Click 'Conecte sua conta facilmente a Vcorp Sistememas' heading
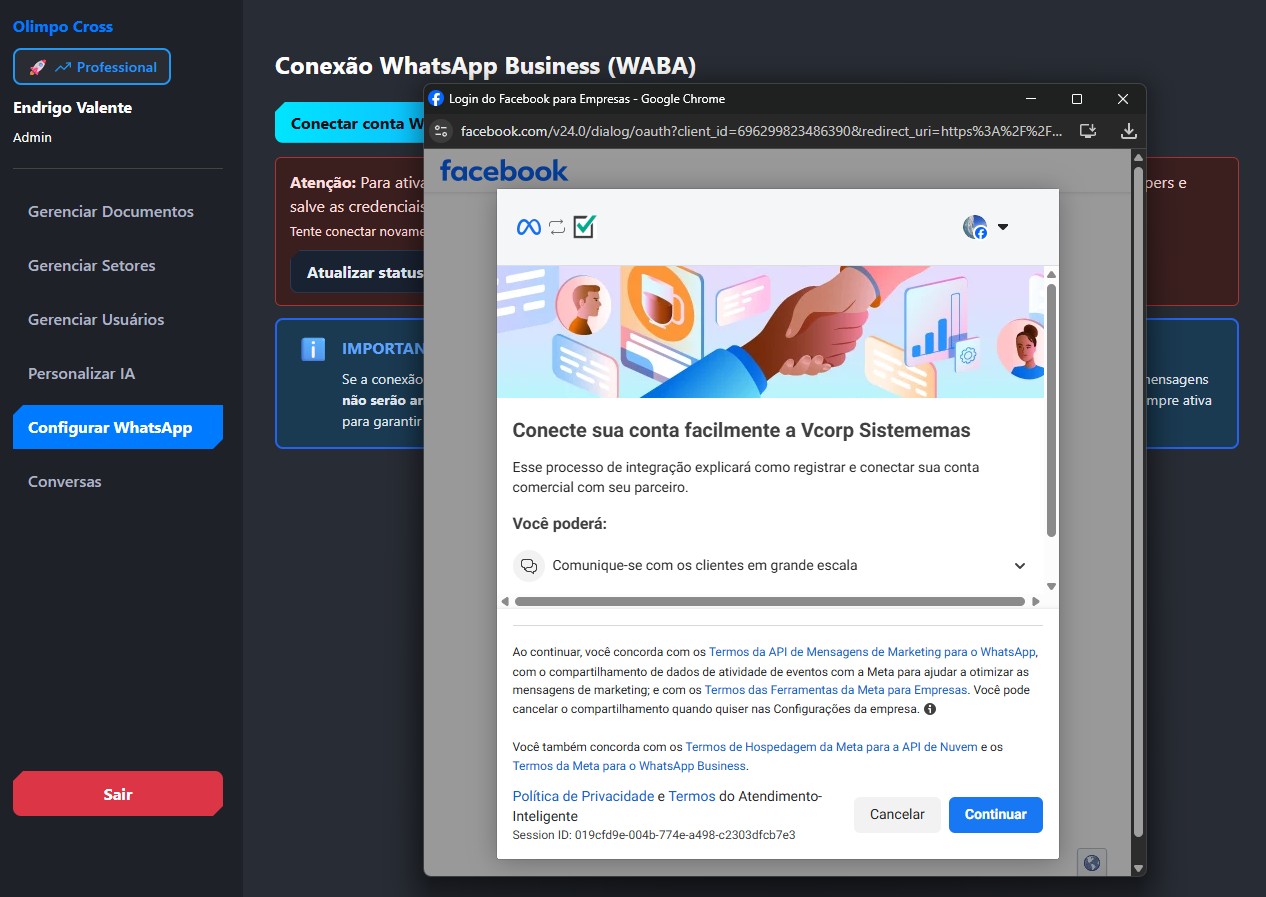The image size is (1266, 897). pyautogui.click(x=741, y=431)
